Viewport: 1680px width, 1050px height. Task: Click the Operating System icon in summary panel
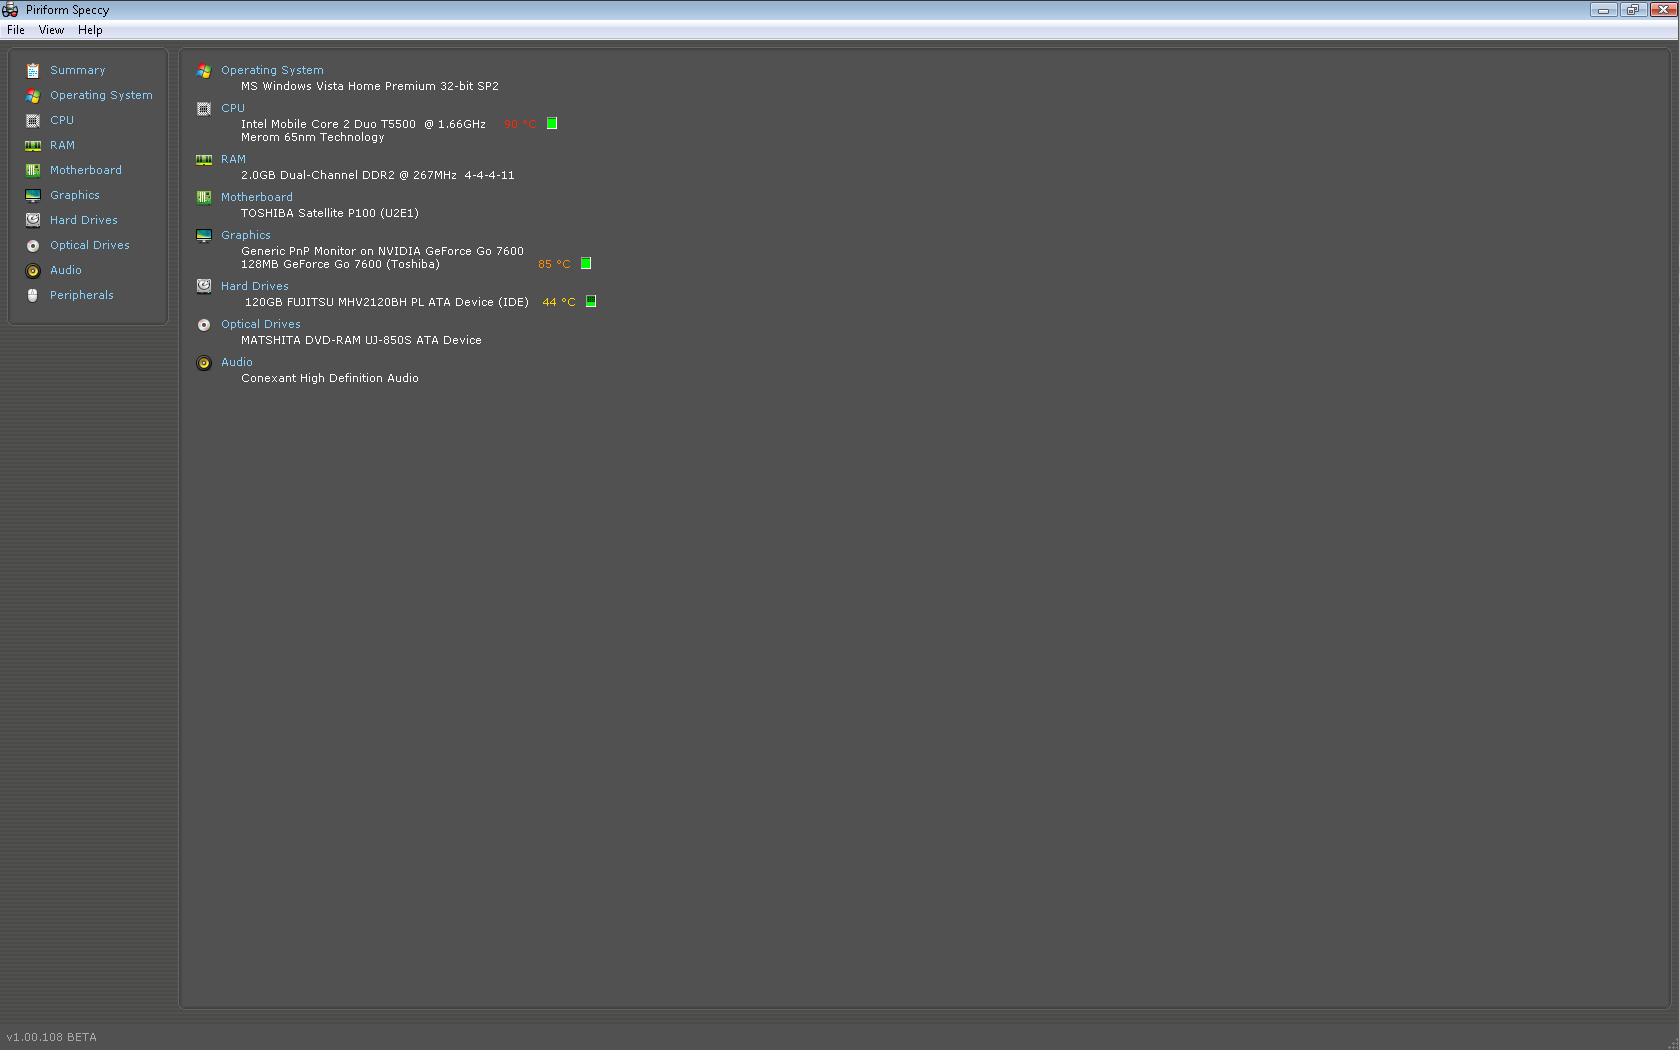[x=204, y=70]
